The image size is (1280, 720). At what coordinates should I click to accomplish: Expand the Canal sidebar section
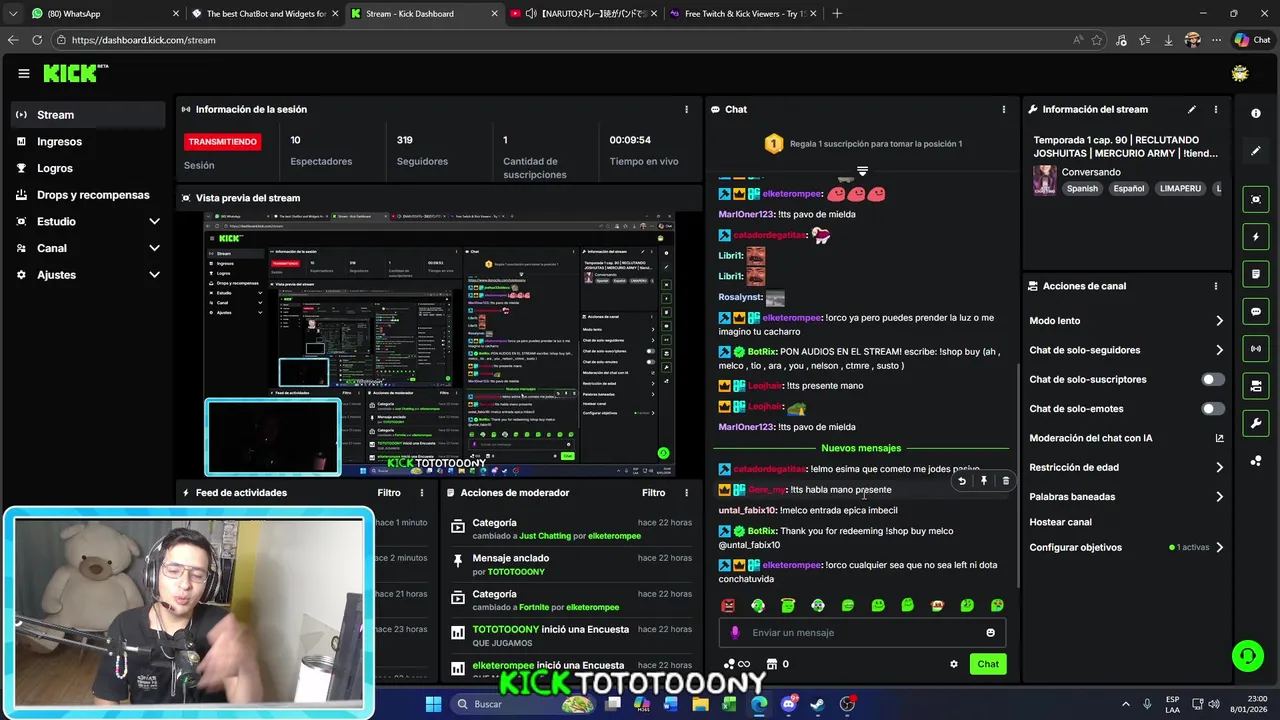tap(154, 248)
